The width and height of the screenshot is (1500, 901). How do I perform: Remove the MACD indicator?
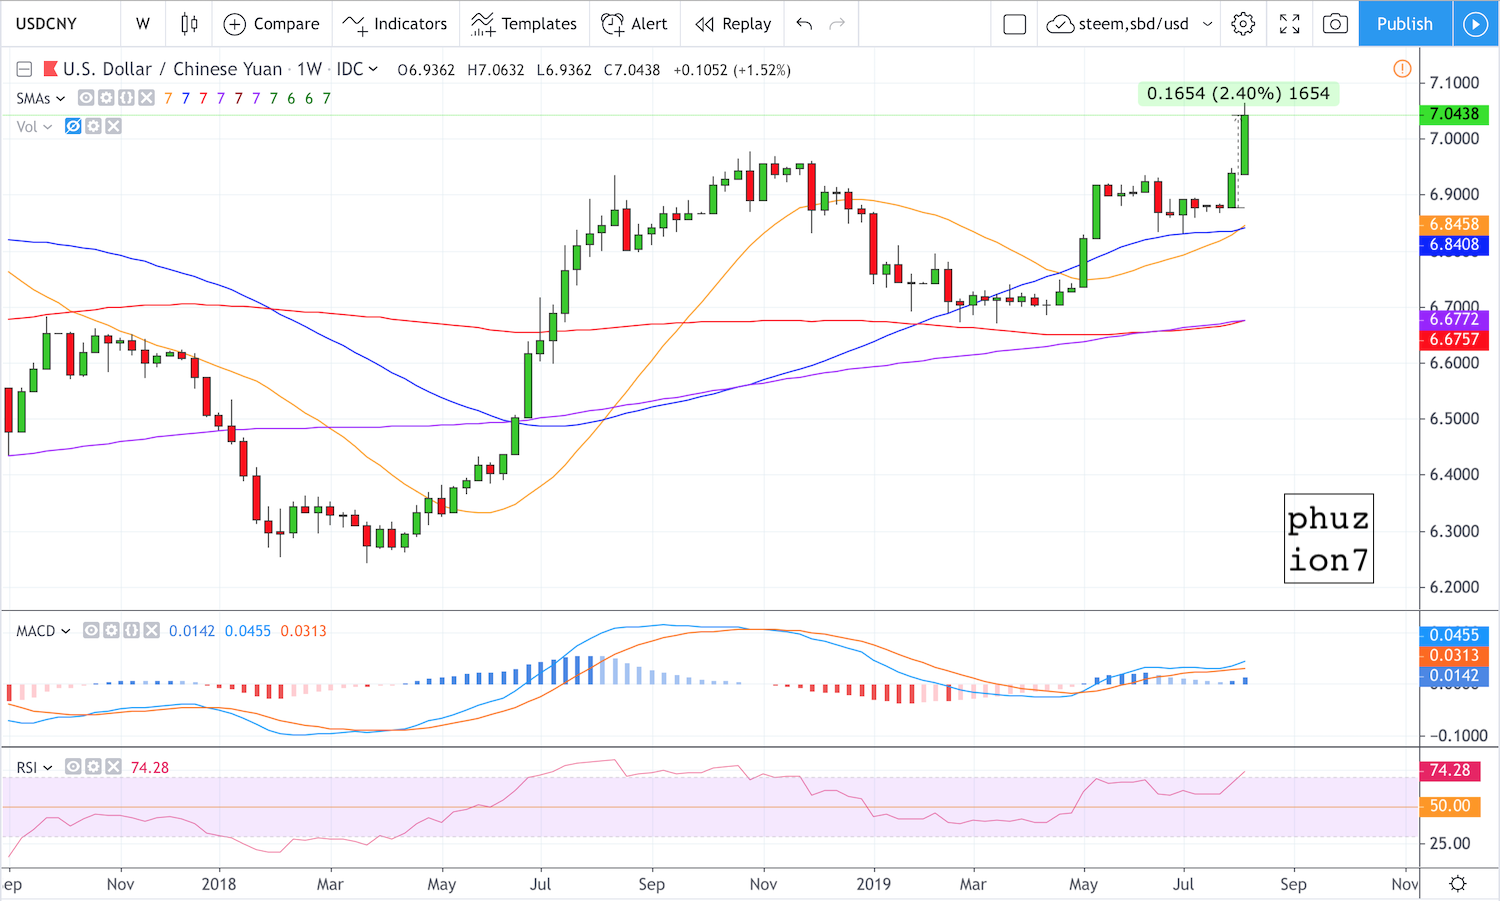pyautogui.click(x=151, y=630)
